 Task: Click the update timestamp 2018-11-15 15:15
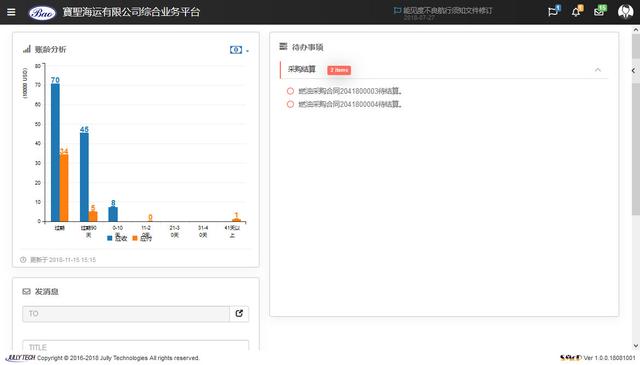click(72, 260)
